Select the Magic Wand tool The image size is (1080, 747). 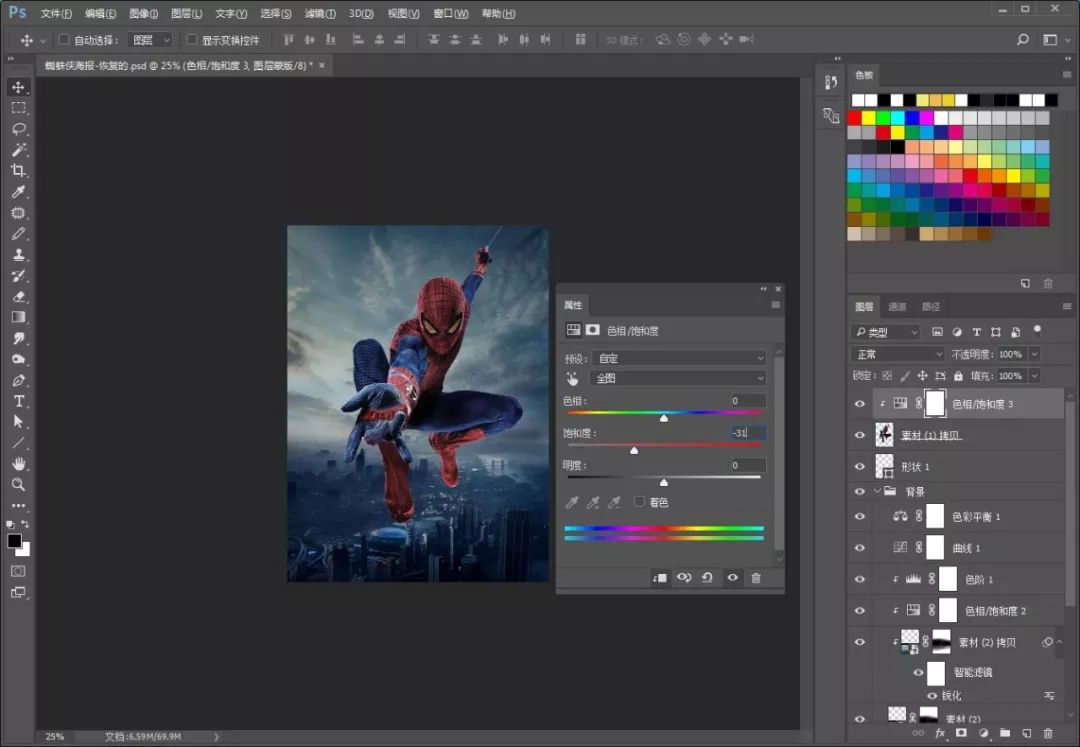(19, 149)
